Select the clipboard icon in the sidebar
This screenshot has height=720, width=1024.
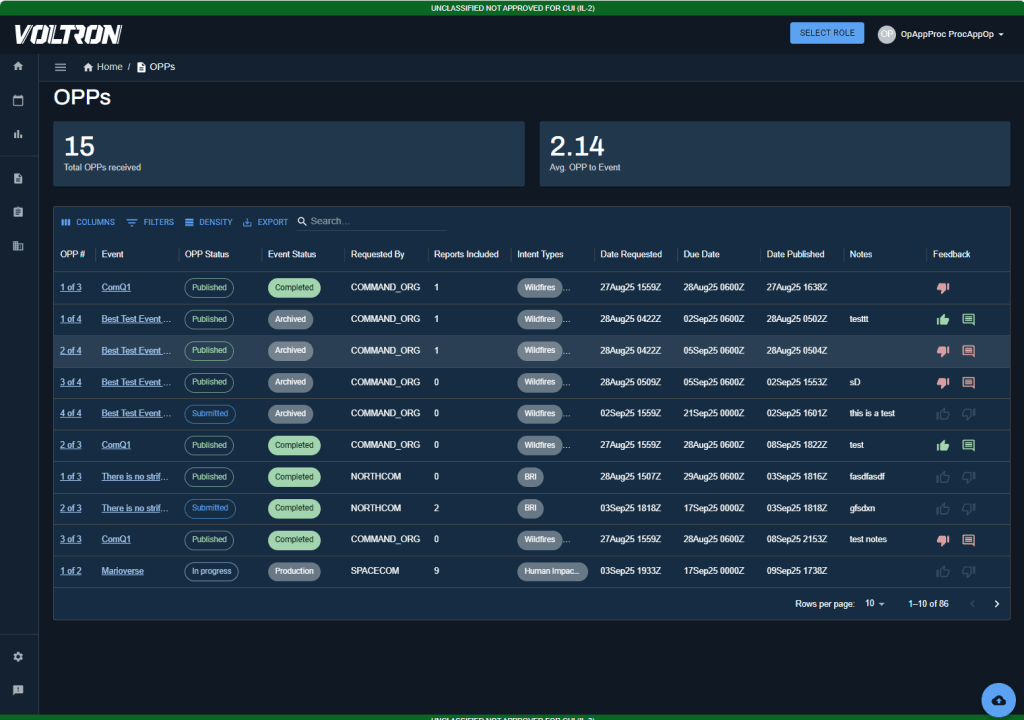18,211
